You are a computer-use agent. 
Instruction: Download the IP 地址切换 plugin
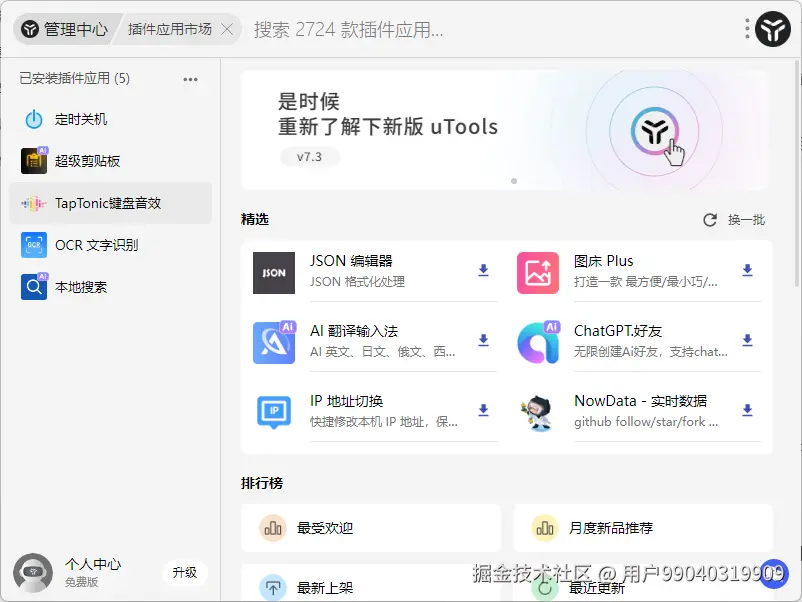[483, 410]
